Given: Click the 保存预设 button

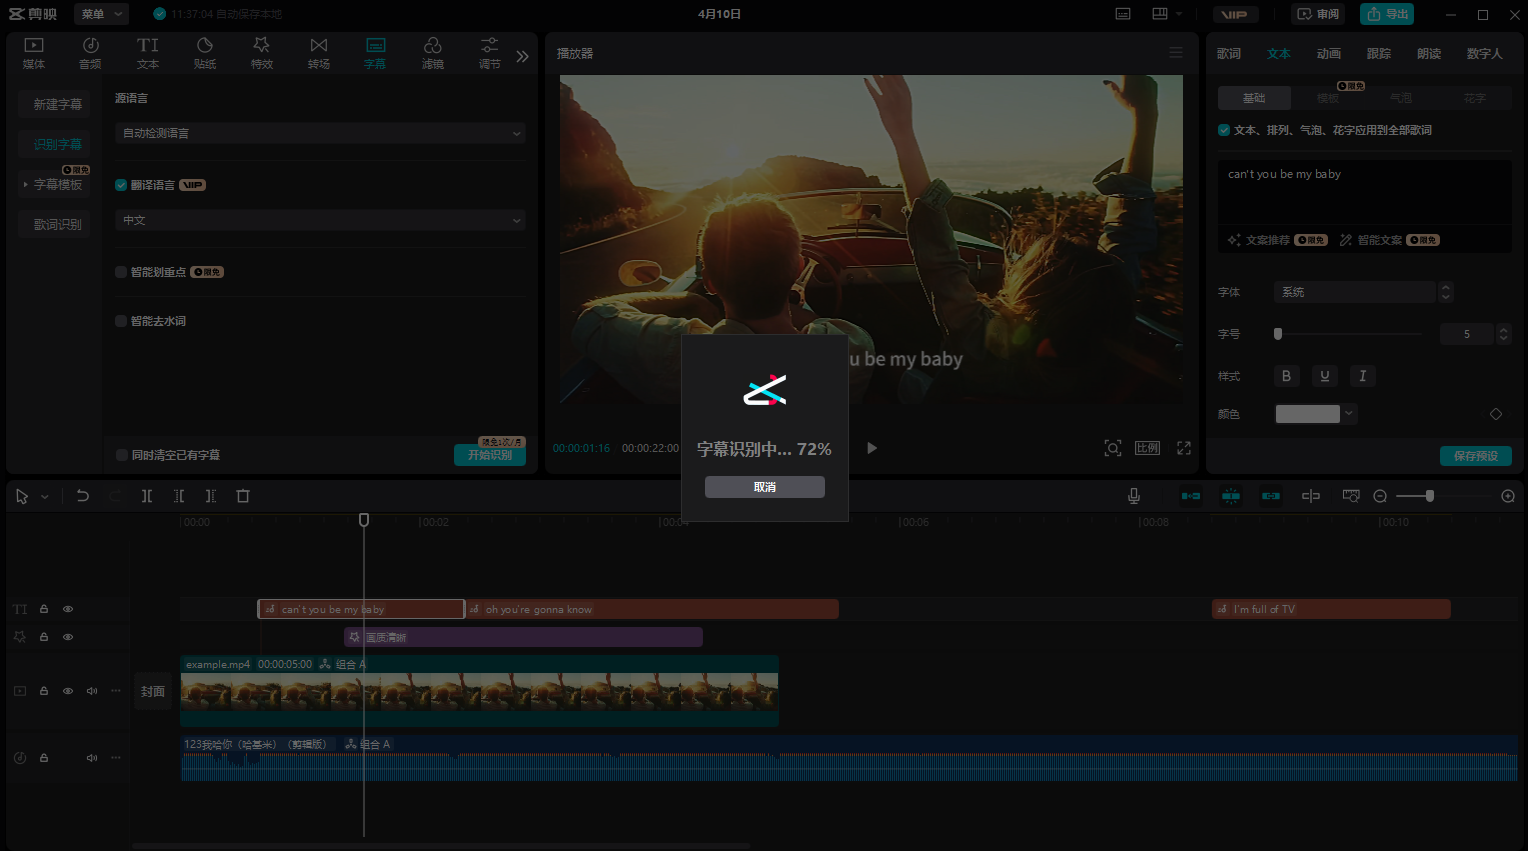Looking at the screenshot, I should pos(1475,456).
